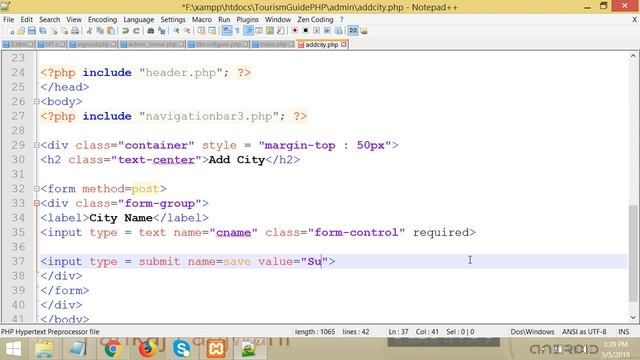Image resolution: width=640 pixels, height=360 pixels.
Task: Save the recorded macro icon
Action: (338, 31)
